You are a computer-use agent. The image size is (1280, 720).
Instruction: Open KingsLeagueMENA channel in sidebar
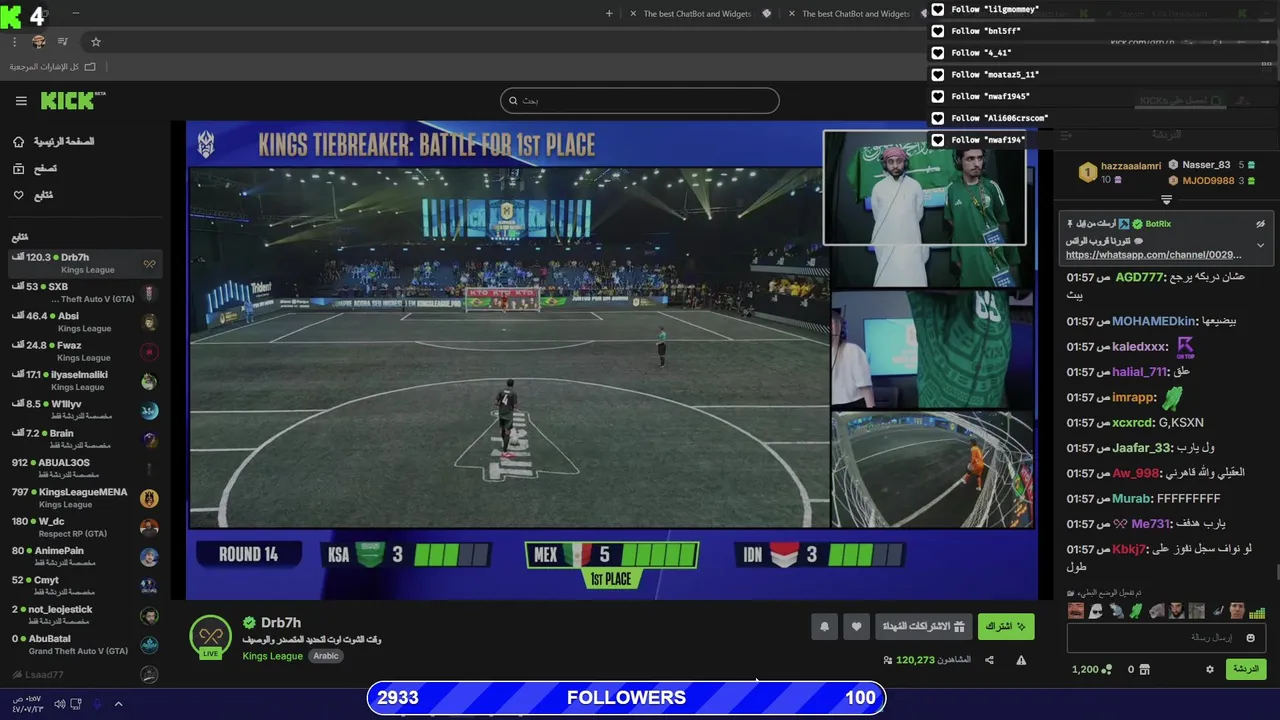pyautogui.click(x=84, y=498)
